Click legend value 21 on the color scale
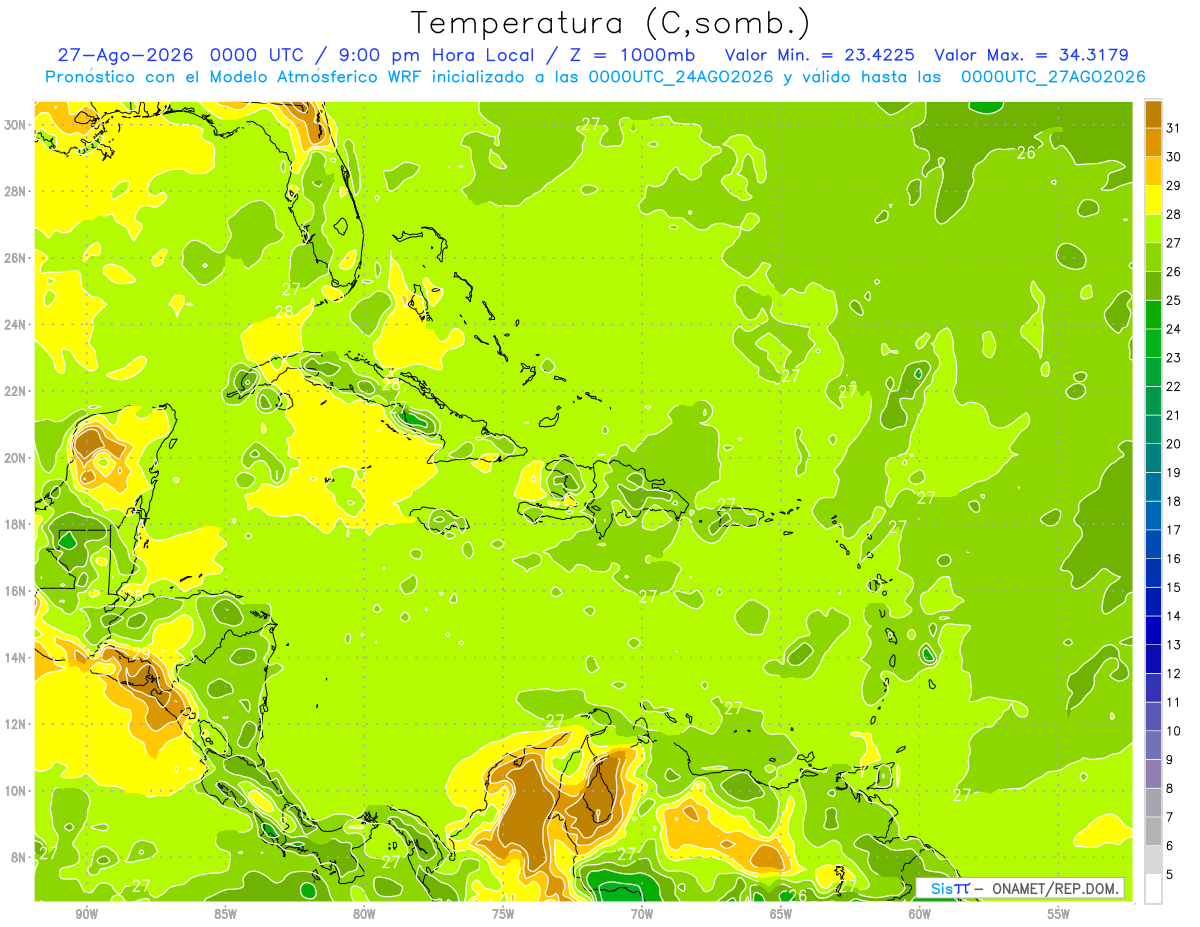1200x927 pixels. pyautogui.click(x=1174, y=415)
